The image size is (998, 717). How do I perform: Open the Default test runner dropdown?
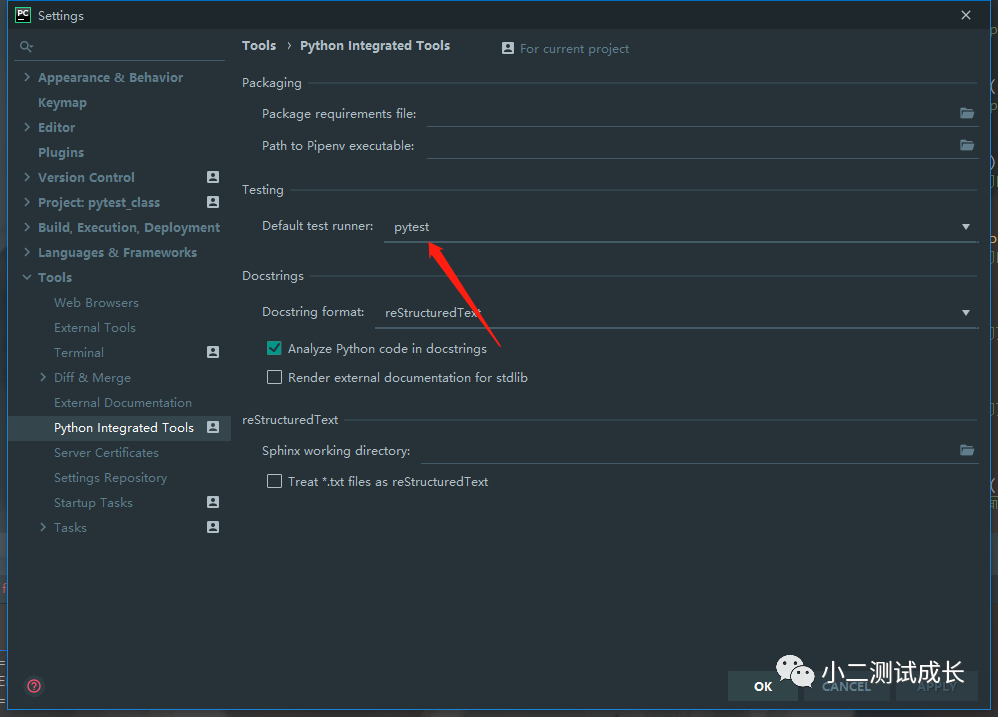(966, 227)
